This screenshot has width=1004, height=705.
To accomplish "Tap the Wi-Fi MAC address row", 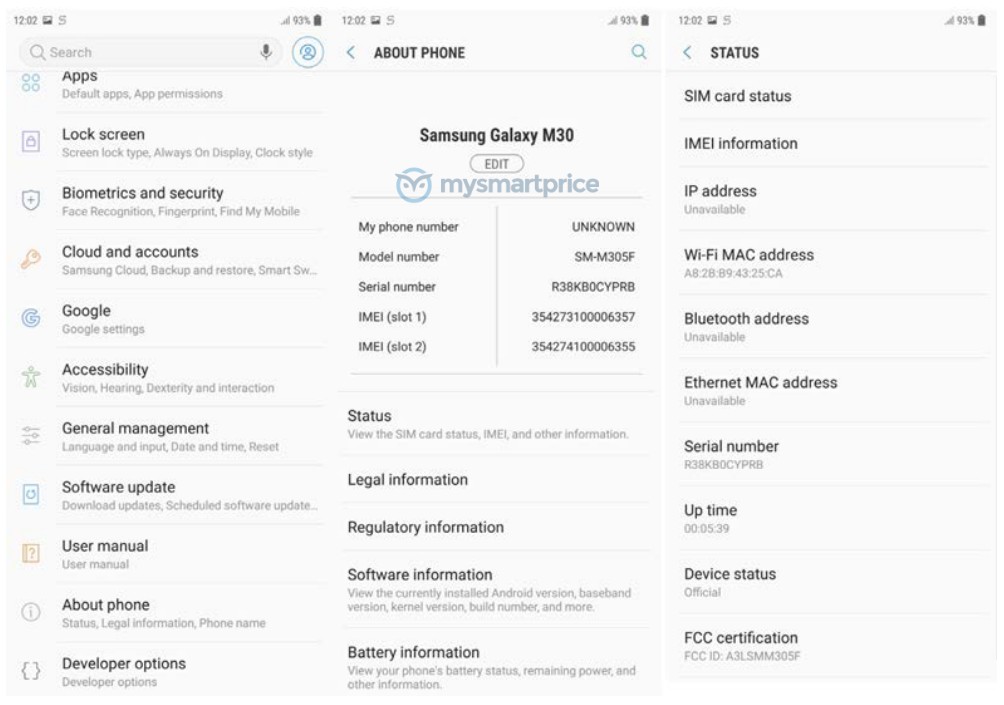I will coord(832,263).
